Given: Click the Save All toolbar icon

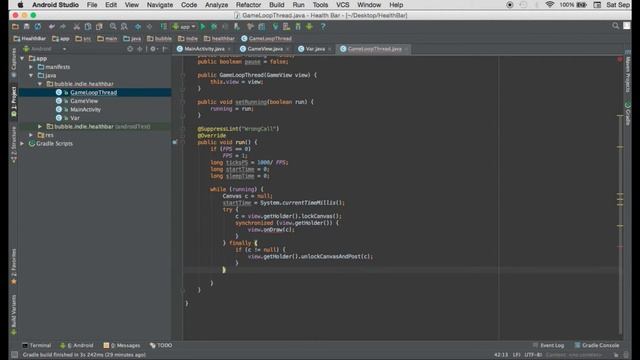Looking at the screenshot, I should coord(27,27).
